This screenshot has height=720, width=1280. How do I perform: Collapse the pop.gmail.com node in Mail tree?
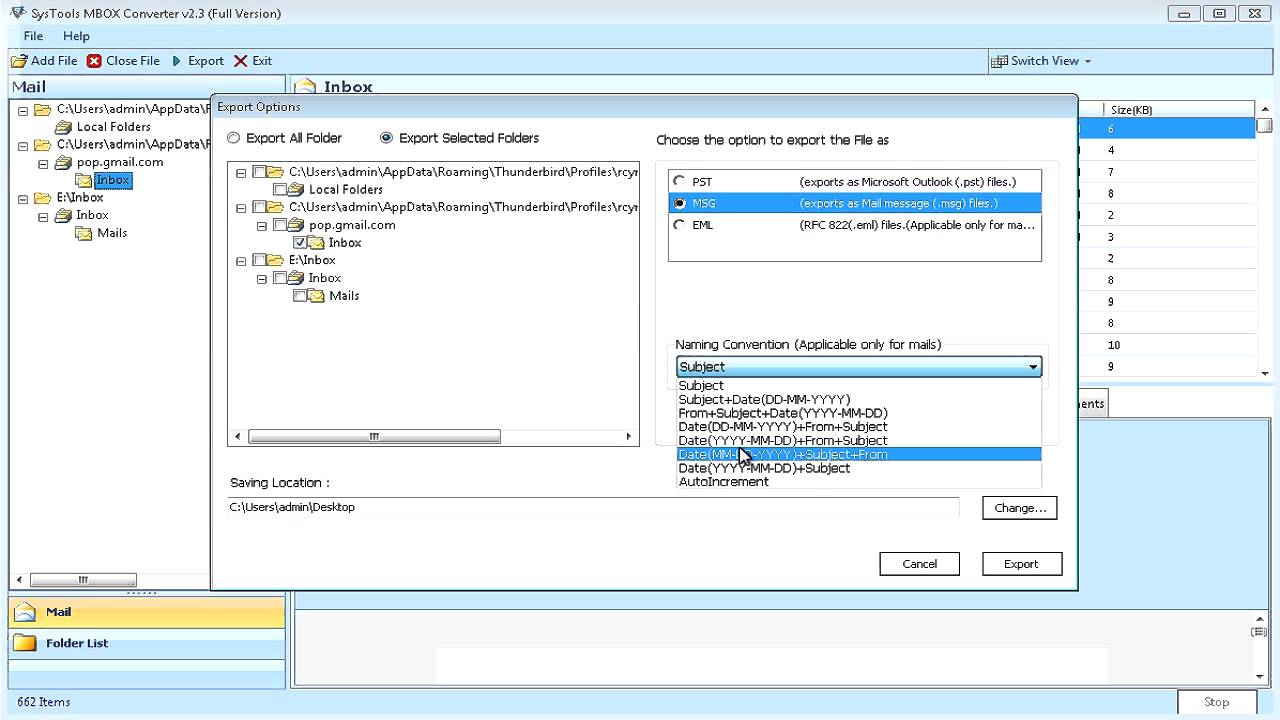(x=43, y=162)
